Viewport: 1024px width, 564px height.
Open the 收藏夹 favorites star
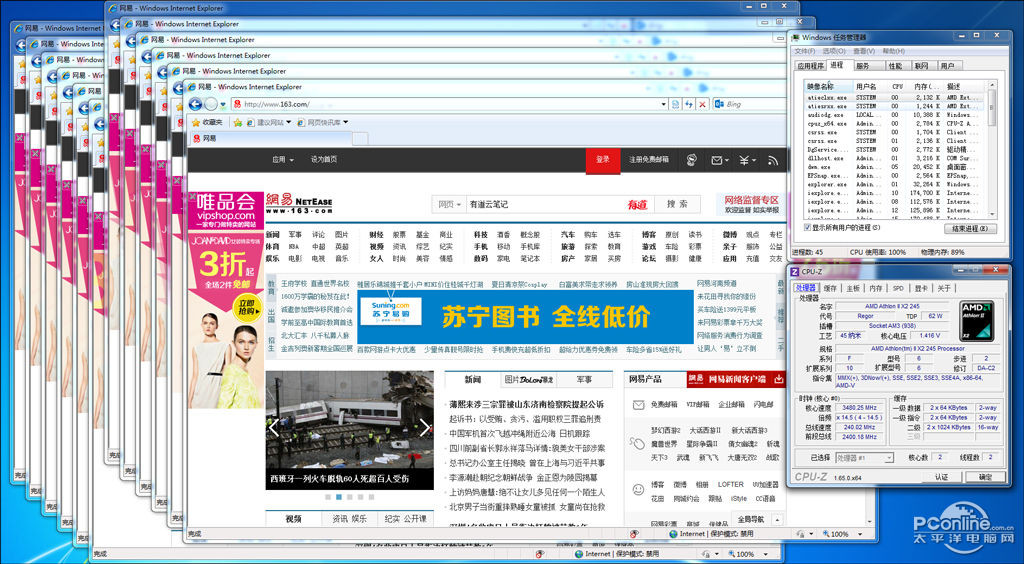click(x=195, y=122)
